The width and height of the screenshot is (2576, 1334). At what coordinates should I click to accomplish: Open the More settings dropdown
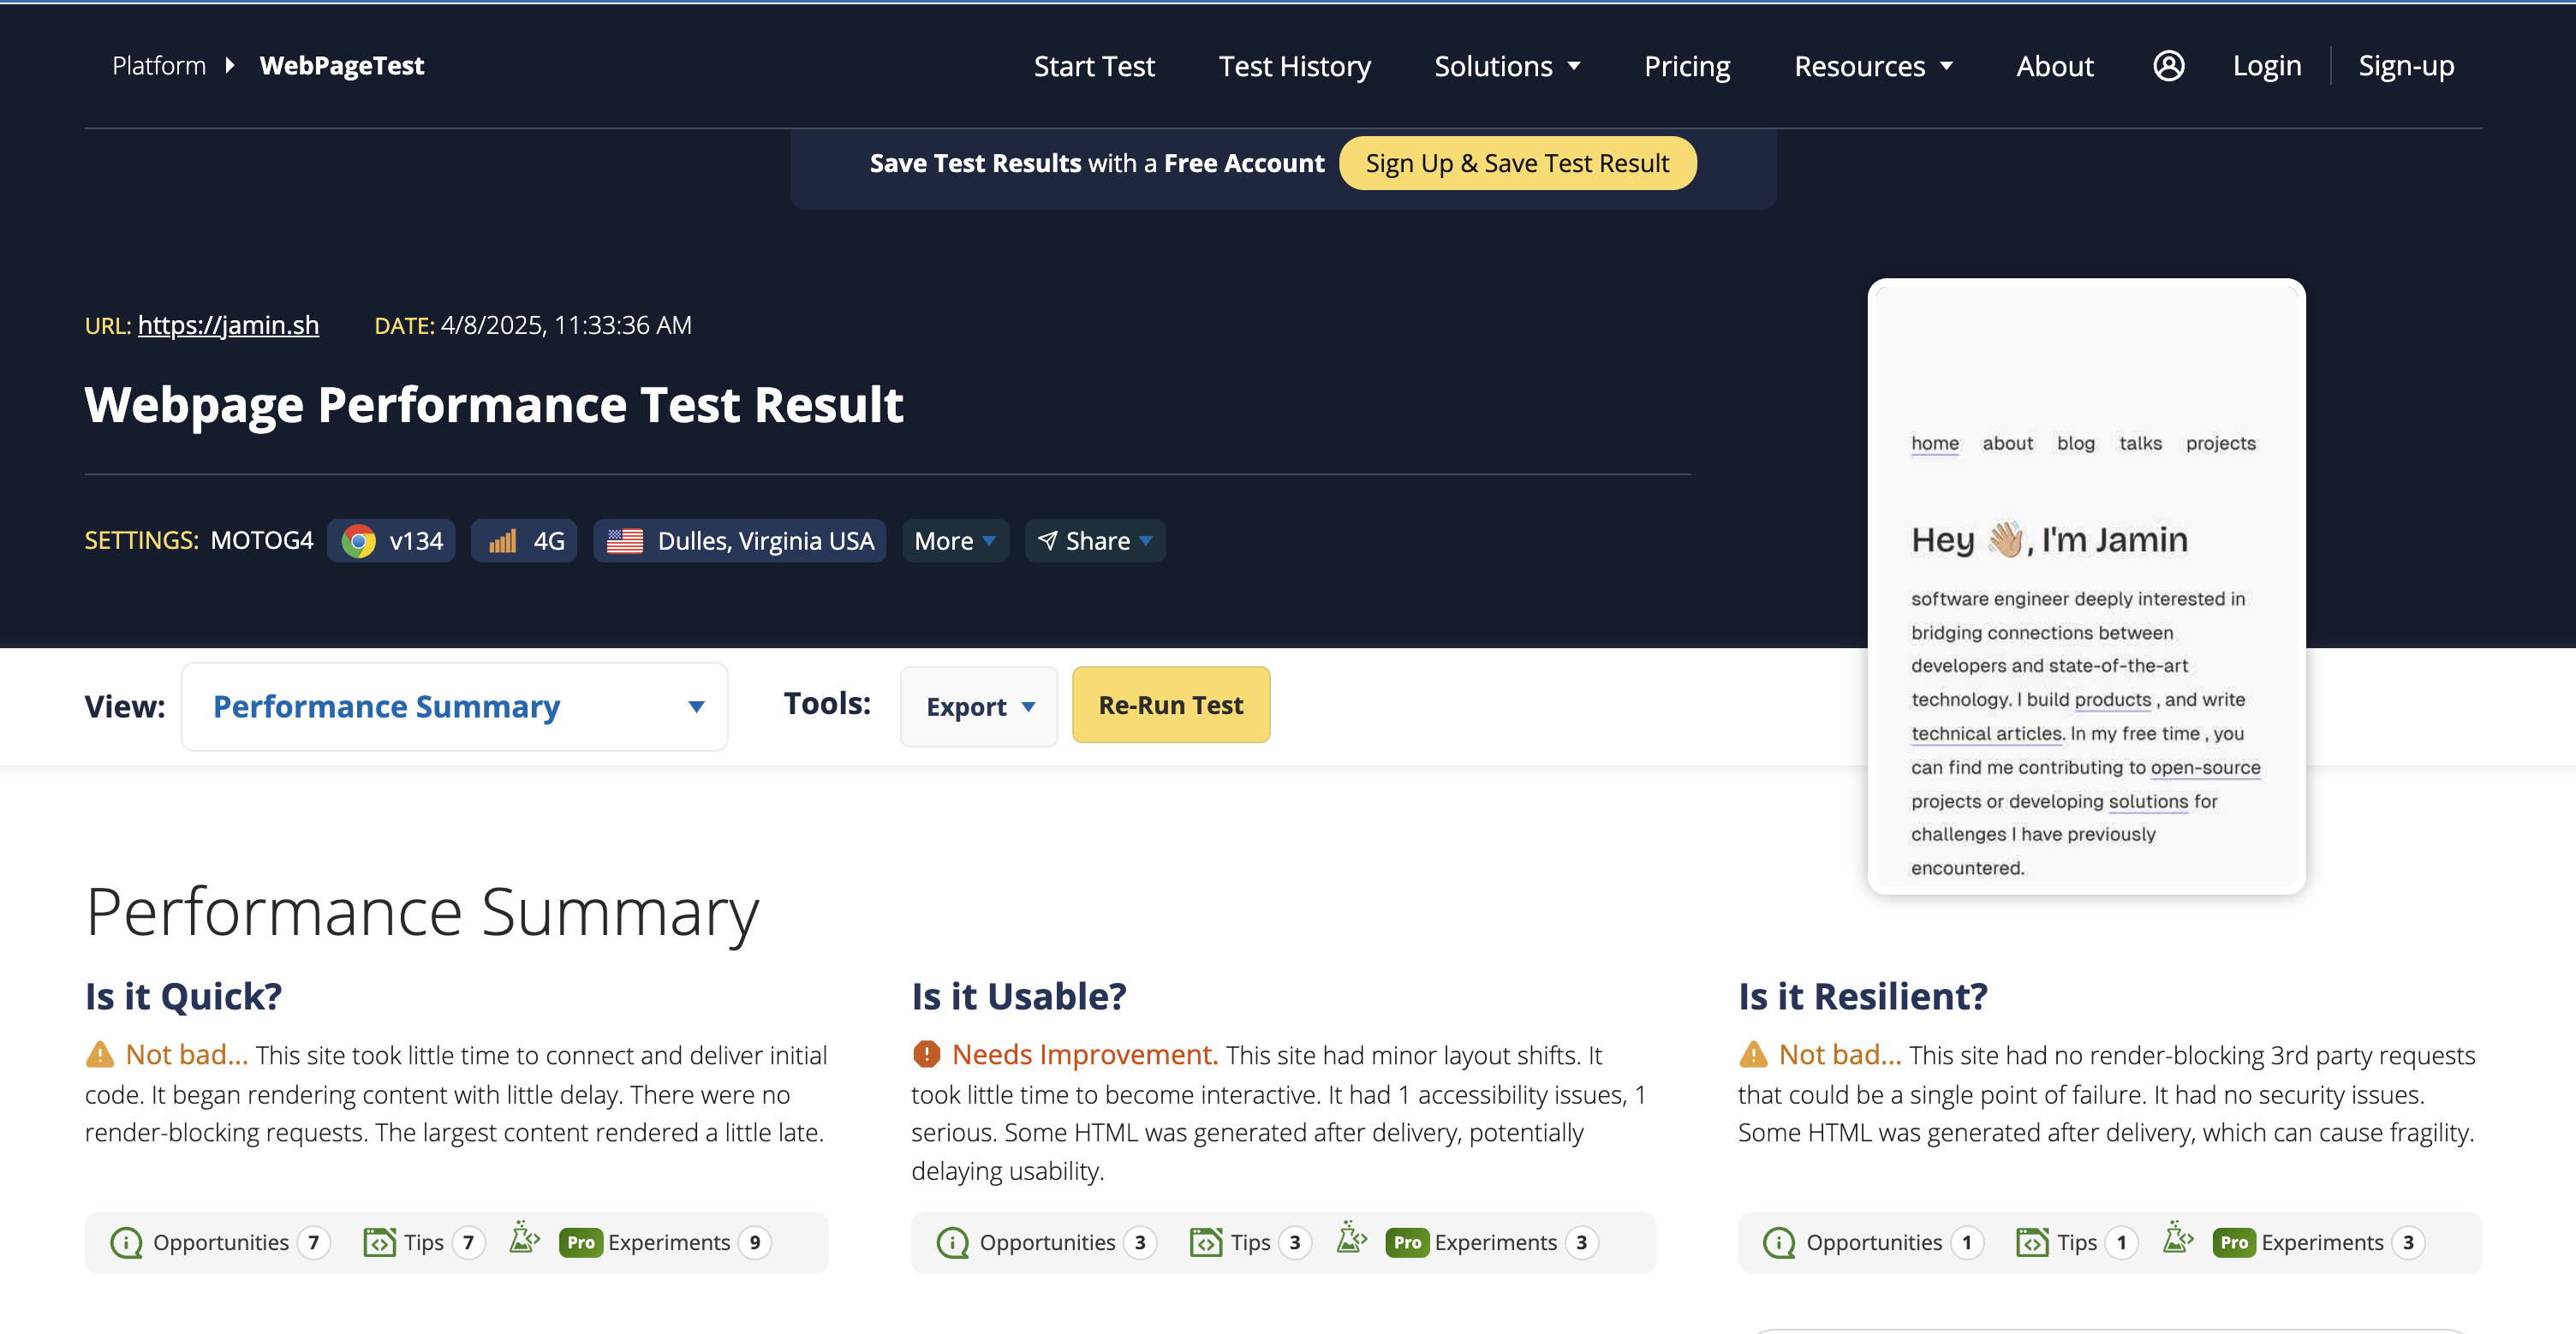click(x=954, y=540)
